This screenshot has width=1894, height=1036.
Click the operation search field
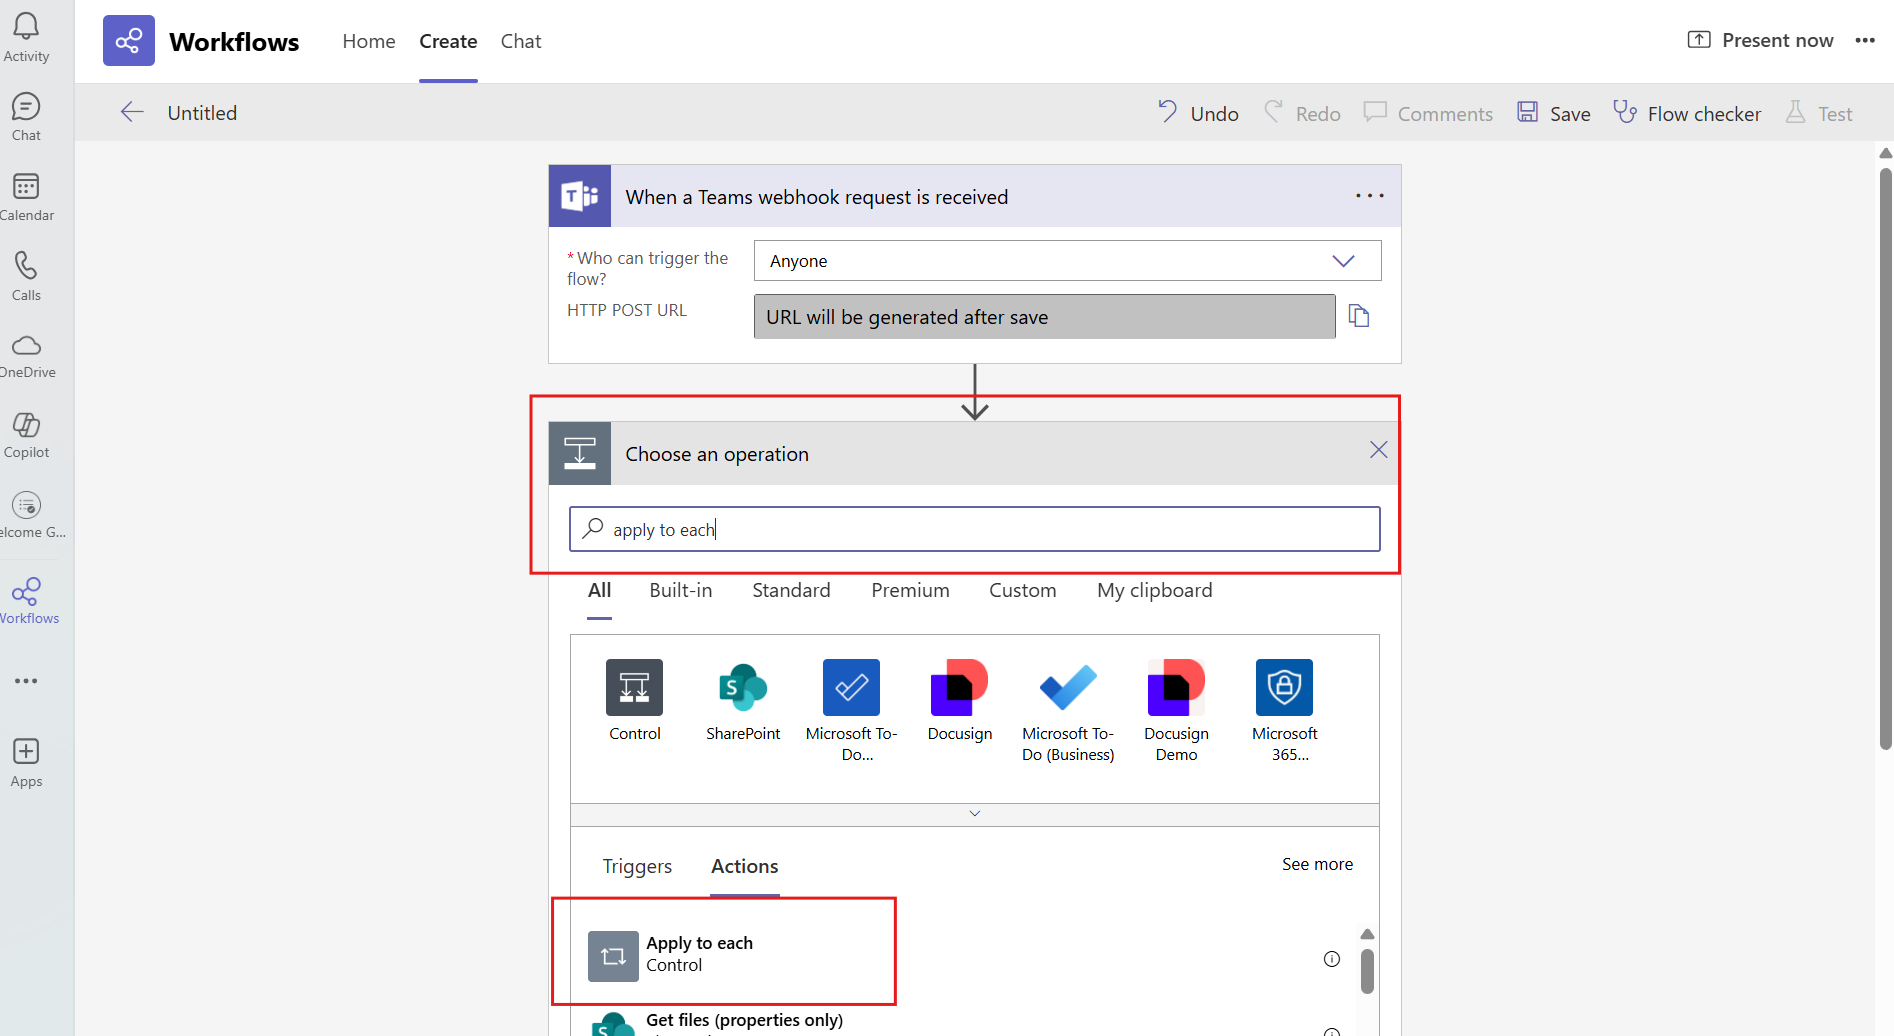[975, 529]
